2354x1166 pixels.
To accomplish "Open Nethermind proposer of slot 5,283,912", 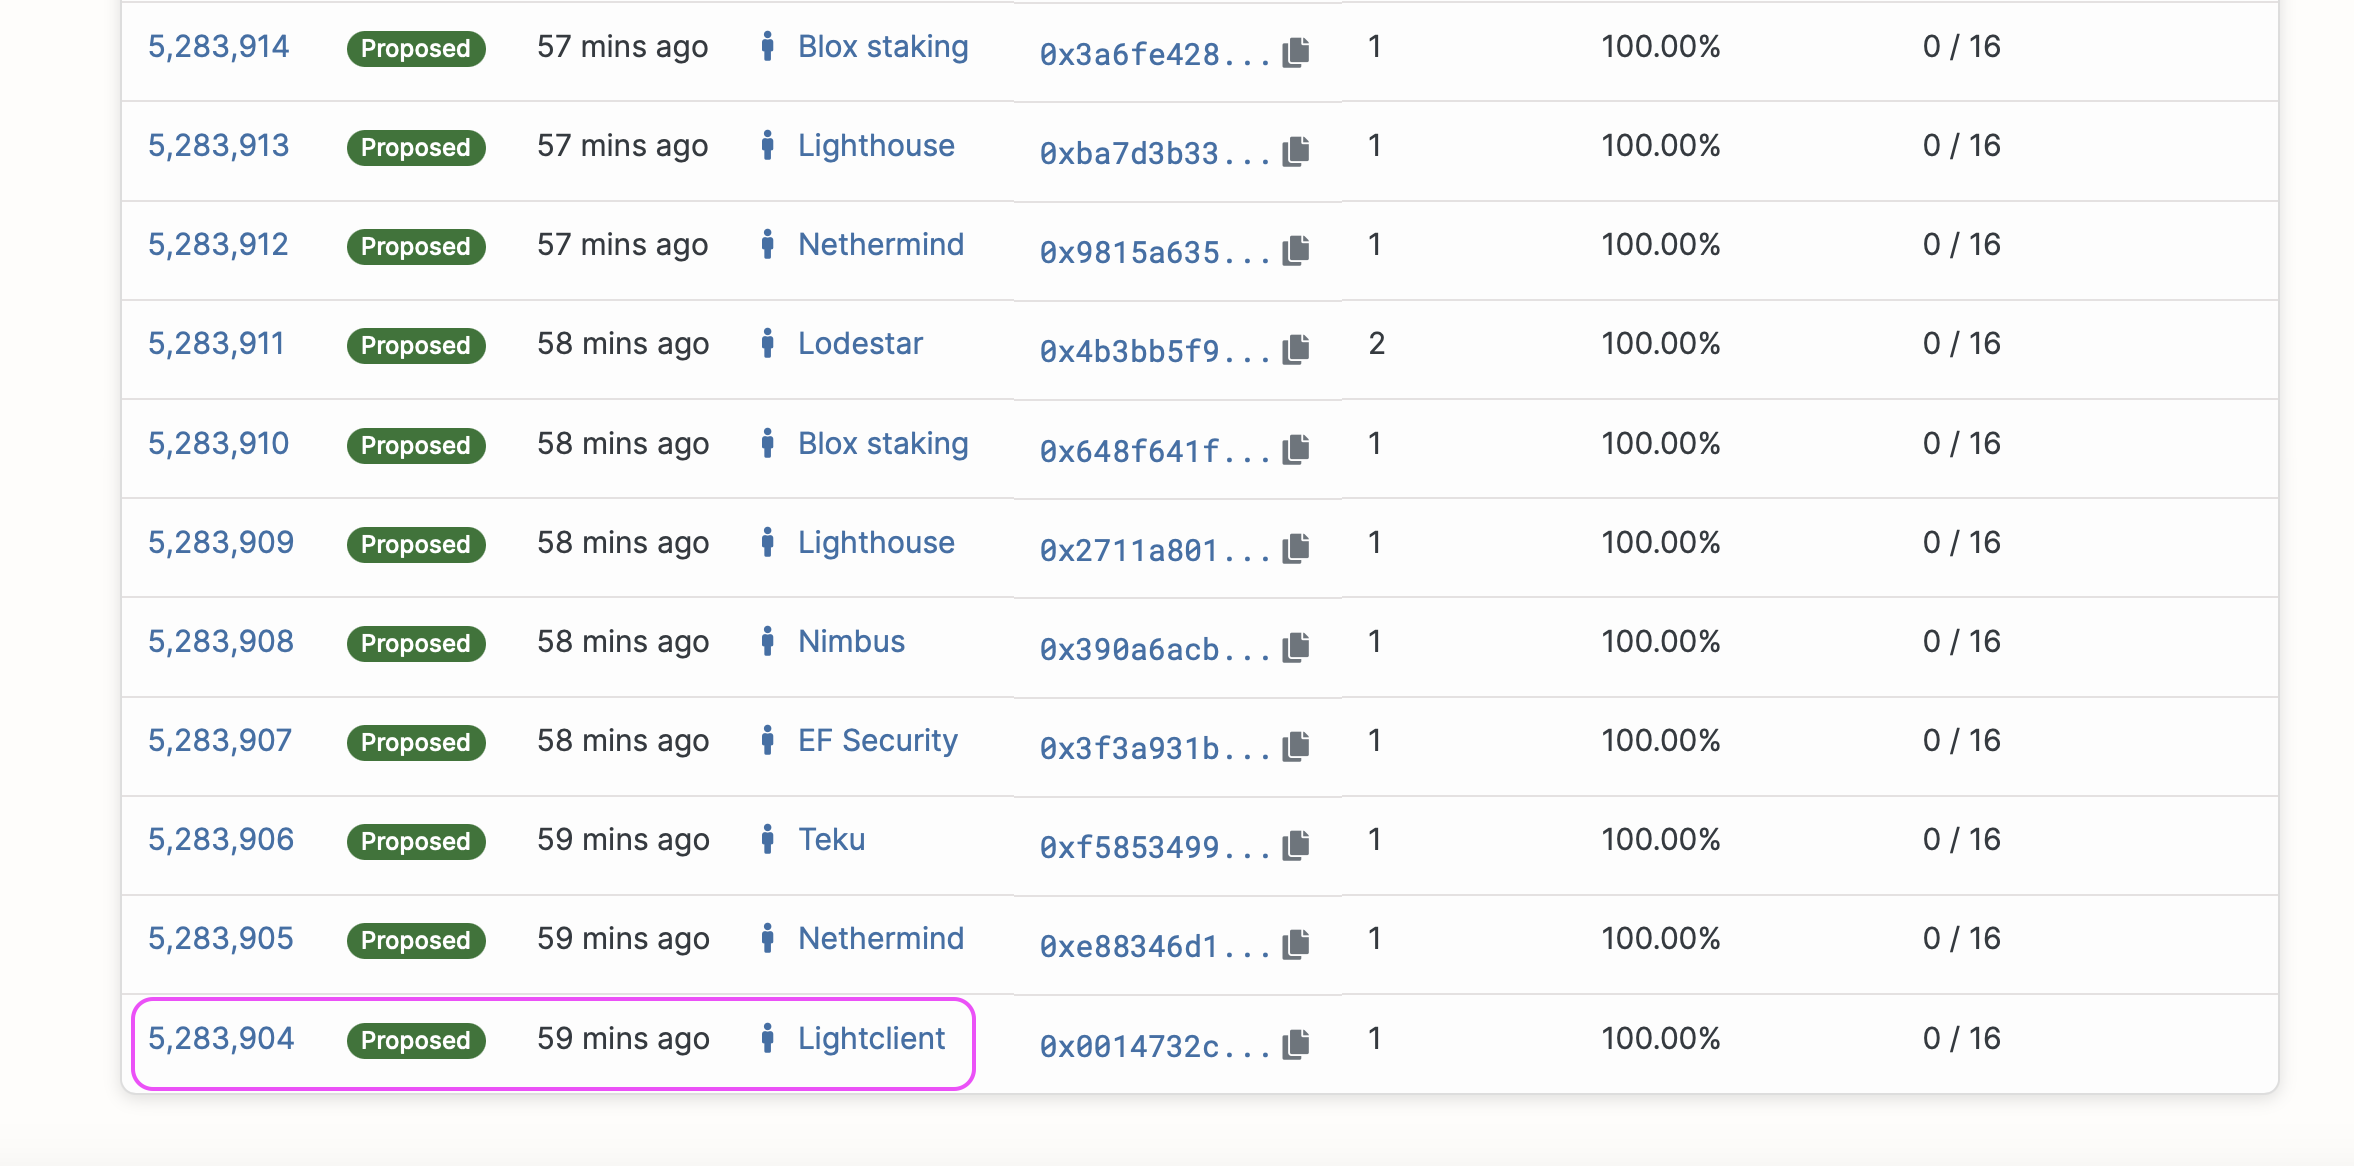I will pos(881,245).
